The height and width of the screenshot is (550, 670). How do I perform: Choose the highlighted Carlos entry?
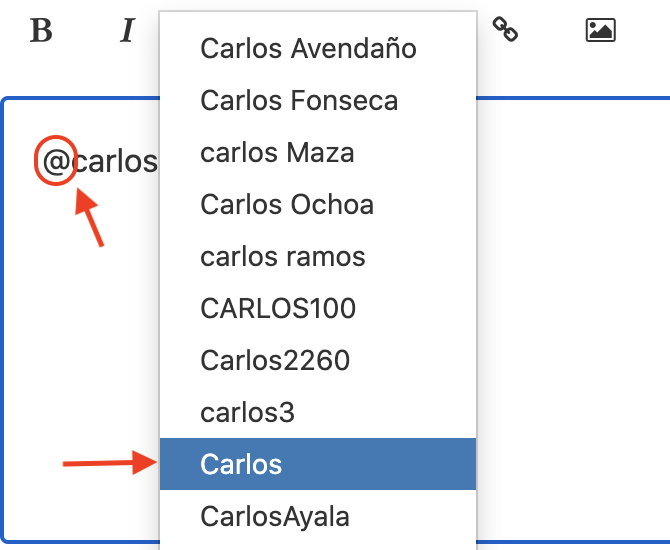pyautogui.click(x=318, y=464)
